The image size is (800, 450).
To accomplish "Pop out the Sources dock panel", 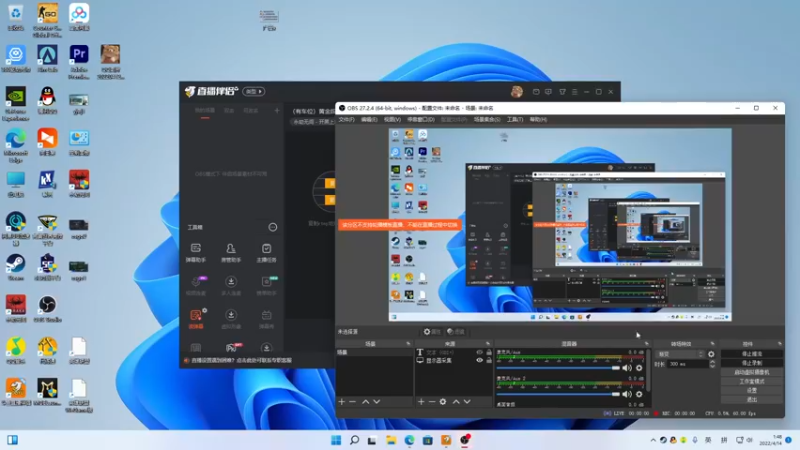I will (x=488, y=344).
